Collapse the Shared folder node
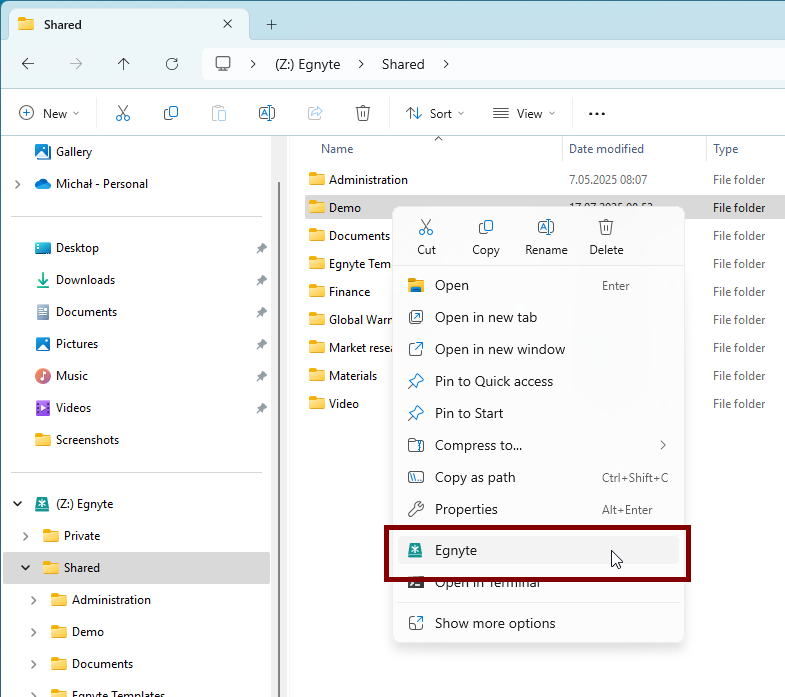This screenshot has width=785, height=697. click(x=26, y=568)
